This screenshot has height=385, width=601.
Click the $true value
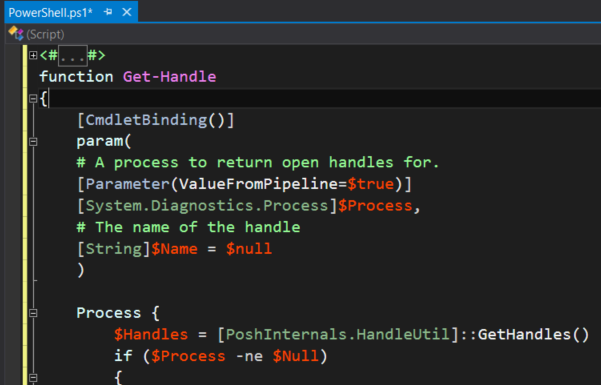[x=370, y=184]
